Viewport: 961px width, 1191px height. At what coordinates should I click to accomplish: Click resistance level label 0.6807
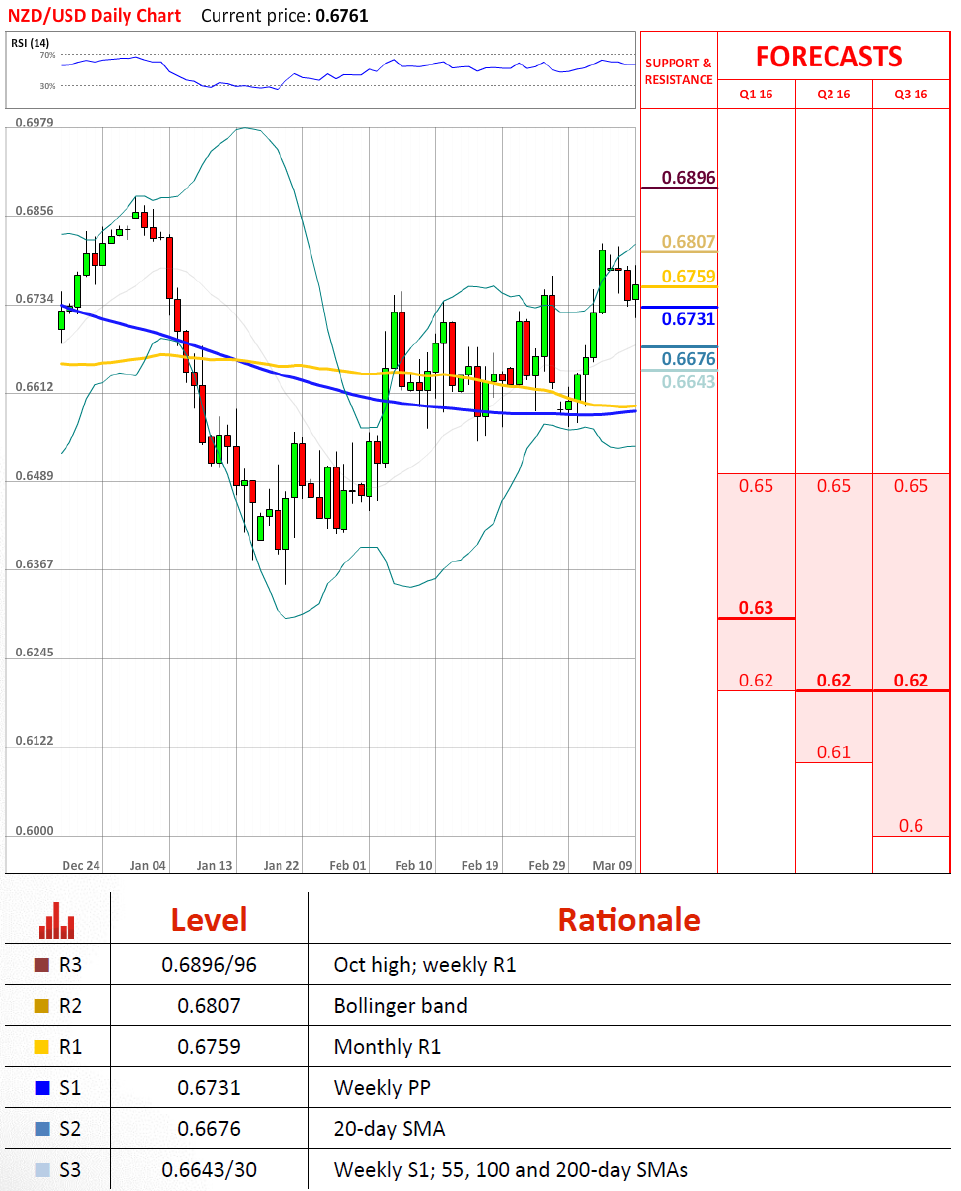tap(688, 242)
